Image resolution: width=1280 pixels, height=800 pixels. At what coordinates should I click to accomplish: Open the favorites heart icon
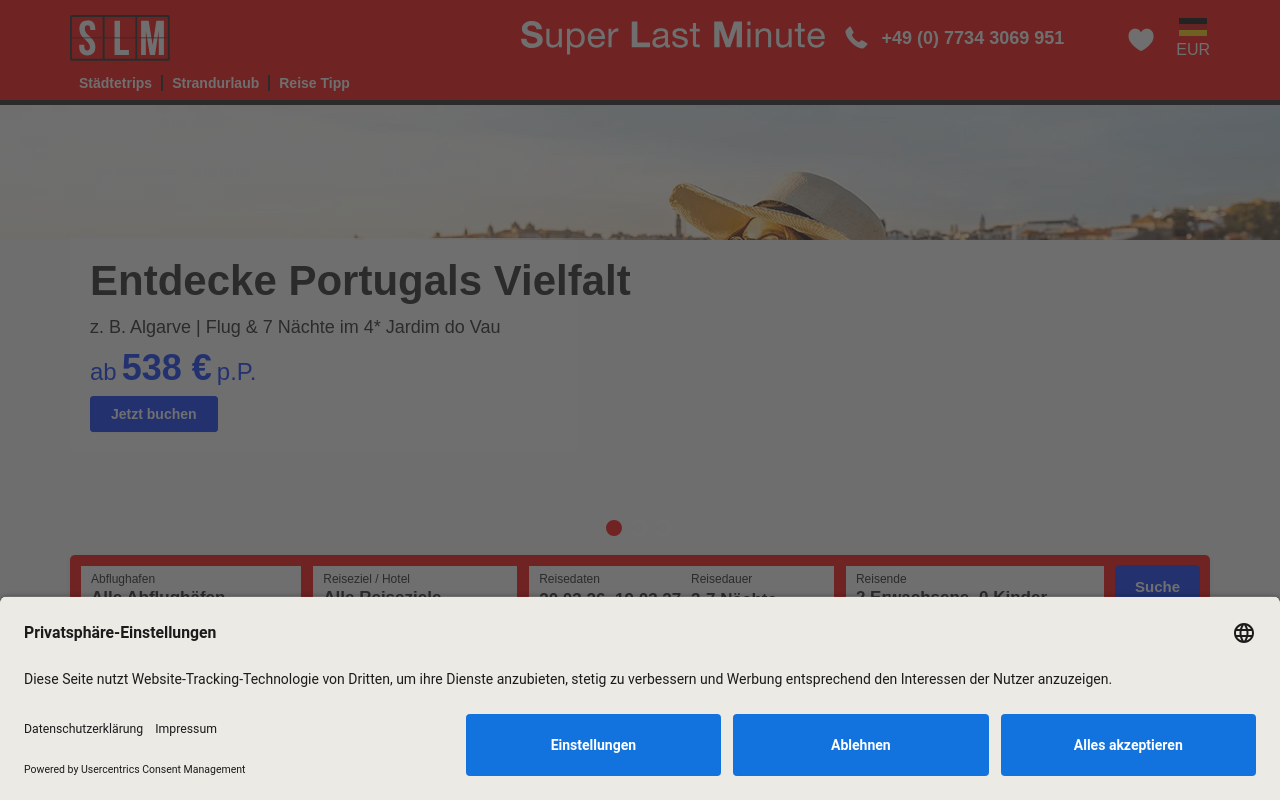pyautogui.click(x=1141, y=39)
